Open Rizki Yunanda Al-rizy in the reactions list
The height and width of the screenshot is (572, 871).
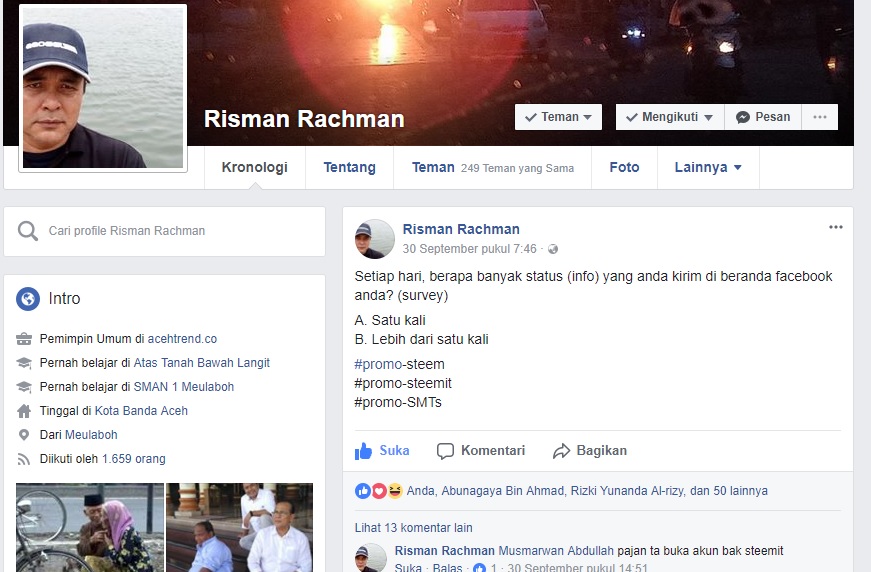[x=629, y=491]
